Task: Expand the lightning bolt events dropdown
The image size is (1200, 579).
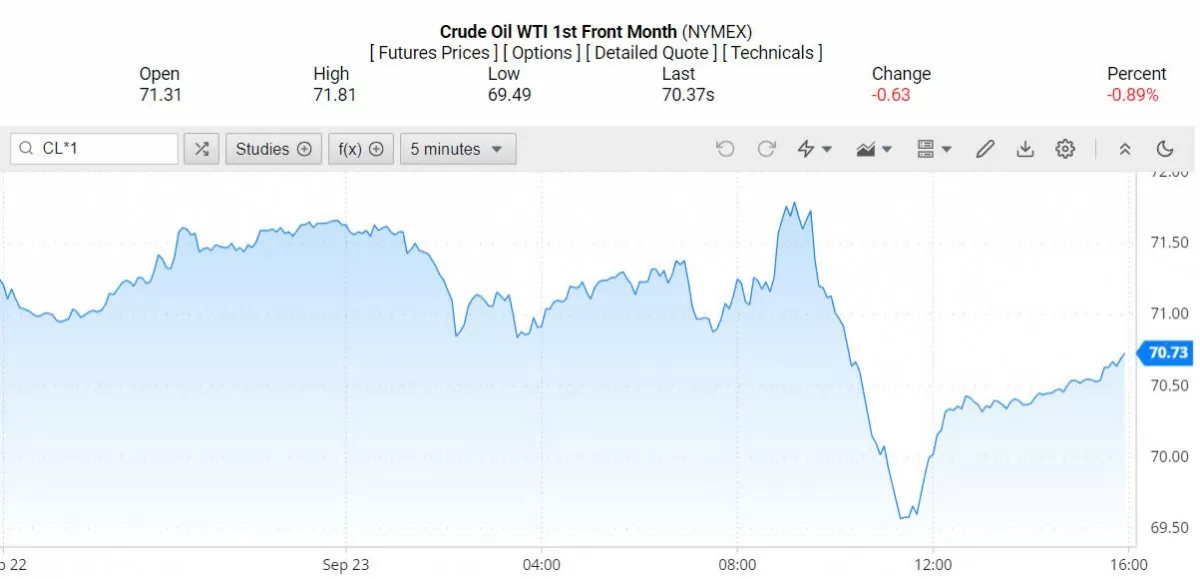Action: [x=814, y=149]
